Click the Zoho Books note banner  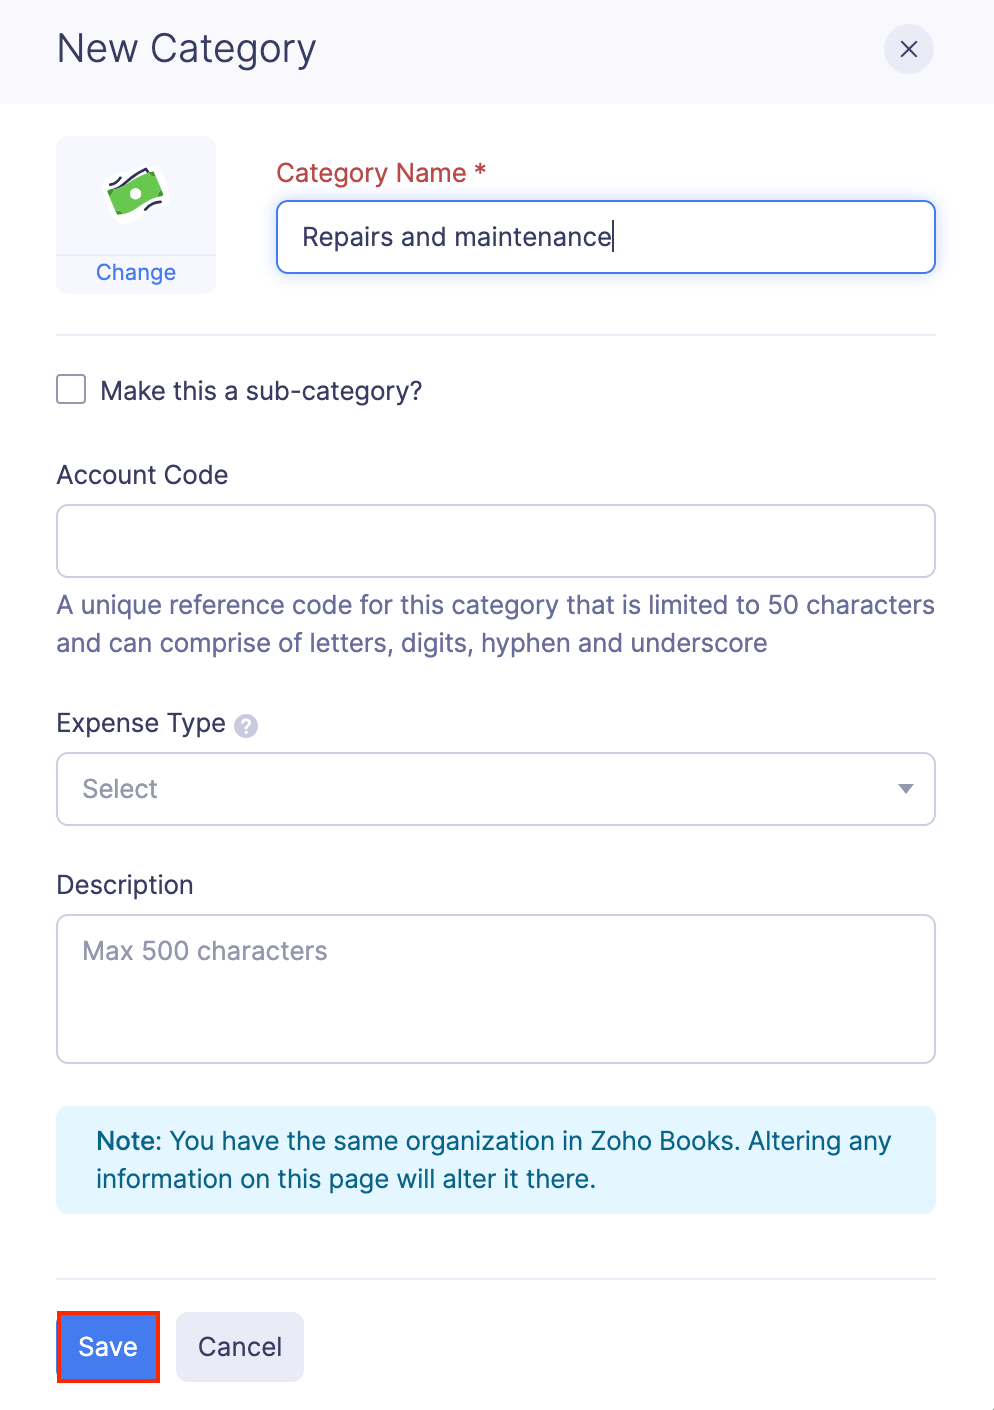tap(496, 1159)
